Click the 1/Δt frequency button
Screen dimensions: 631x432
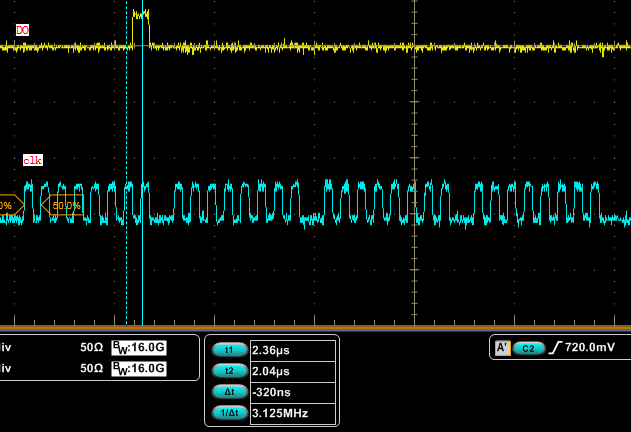[229, 413]
